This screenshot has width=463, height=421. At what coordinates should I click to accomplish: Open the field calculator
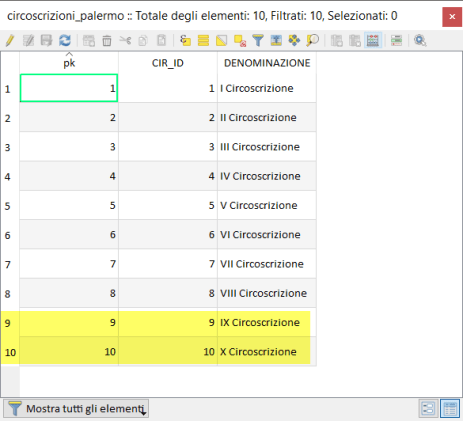click(x=373, y=41)
